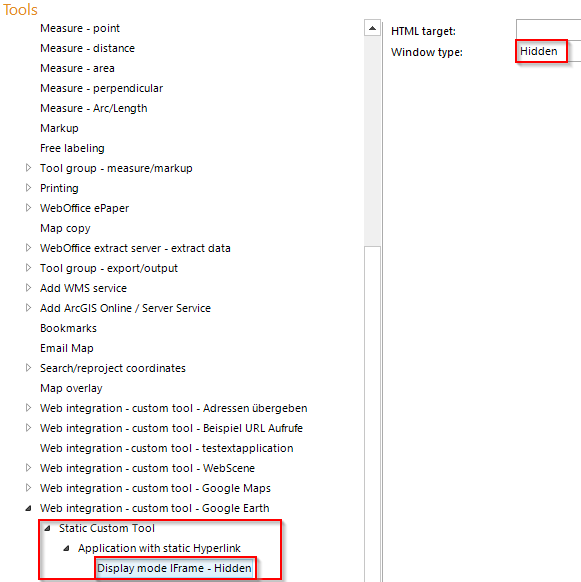Viewport: 581px width, 582px height.
Task: Select Add ArcGIS Online / Server Service label
Action: pyautogui.click(x=125, y=308)
